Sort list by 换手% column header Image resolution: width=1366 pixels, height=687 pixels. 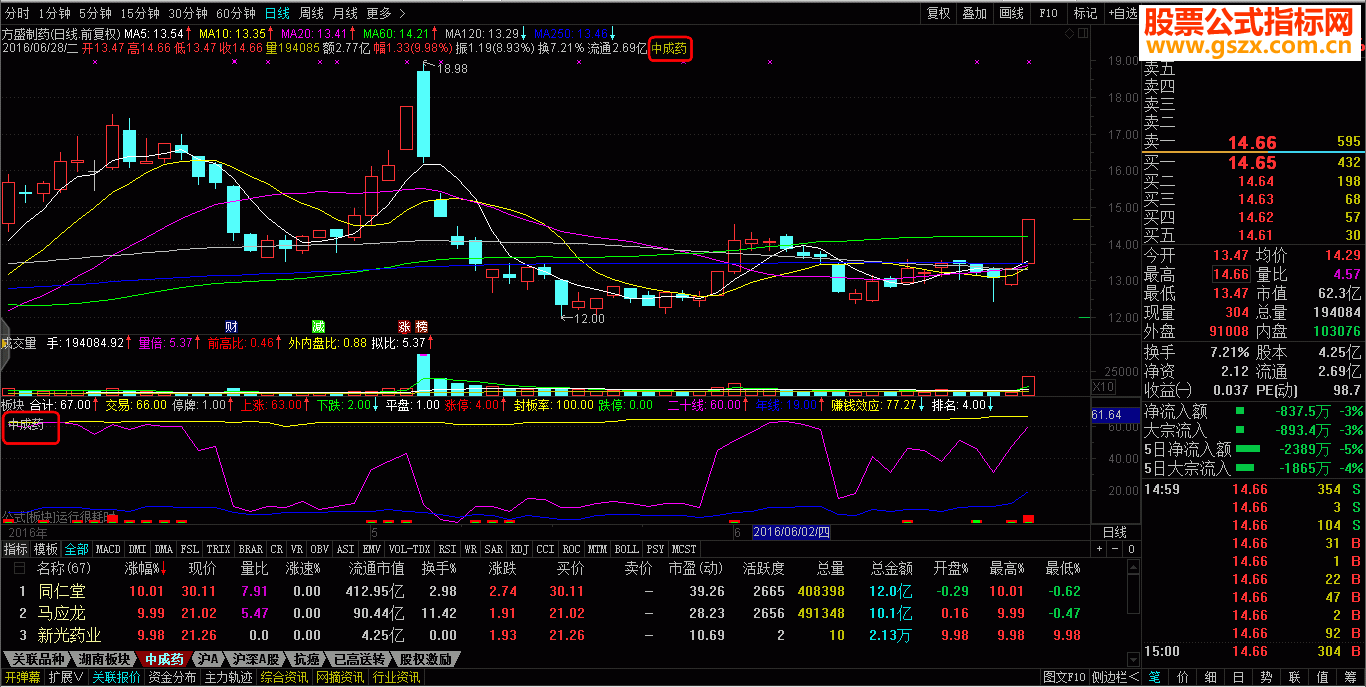click(438, 568)
